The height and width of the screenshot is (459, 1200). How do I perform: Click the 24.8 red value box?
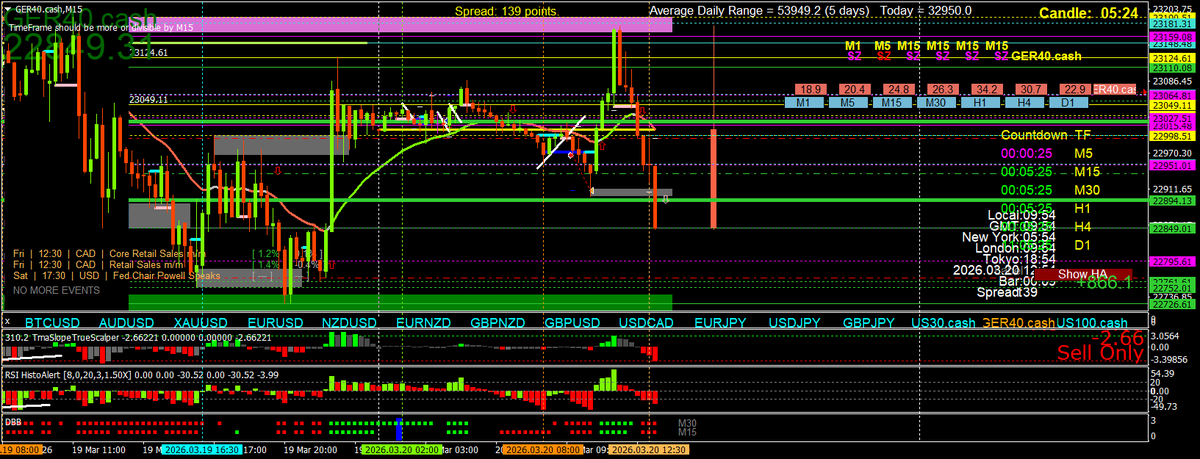tap(899, 89)
